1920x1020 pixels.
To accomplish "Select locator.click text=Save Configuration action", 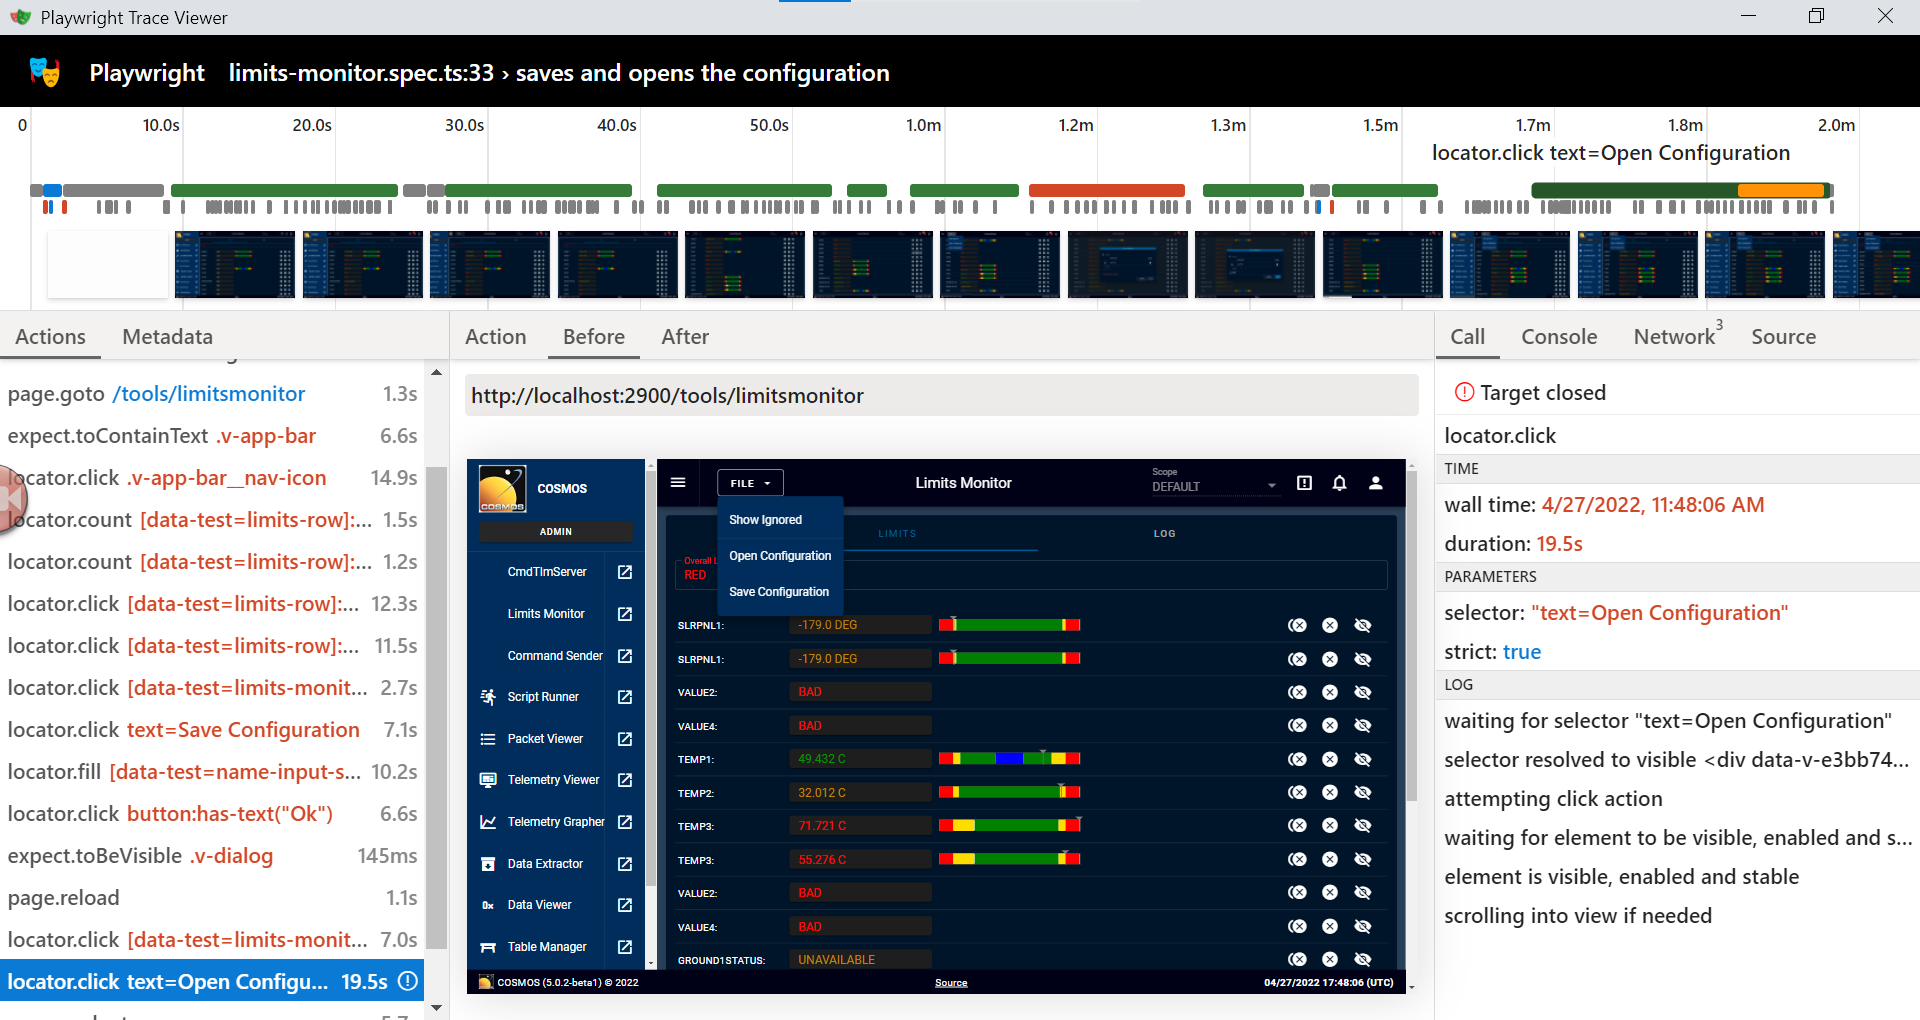I will tap(212, 730).
